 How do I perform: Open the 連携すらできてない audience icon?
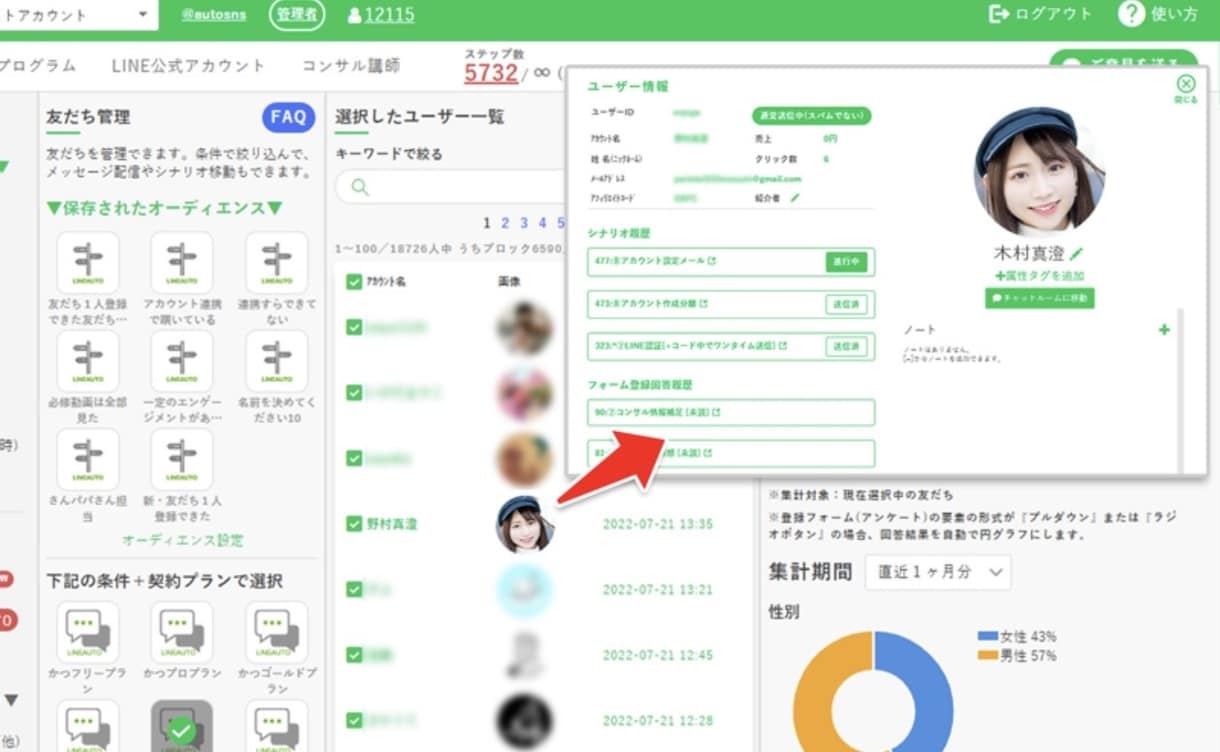tap(276, 263)
